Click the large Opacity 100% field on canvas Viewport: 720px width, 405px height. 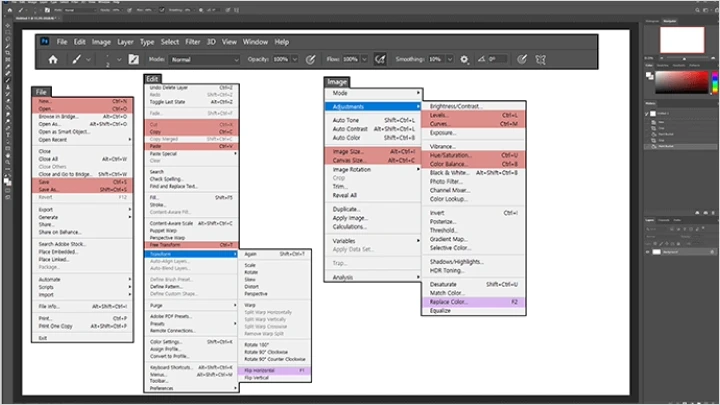pos(281,59)
